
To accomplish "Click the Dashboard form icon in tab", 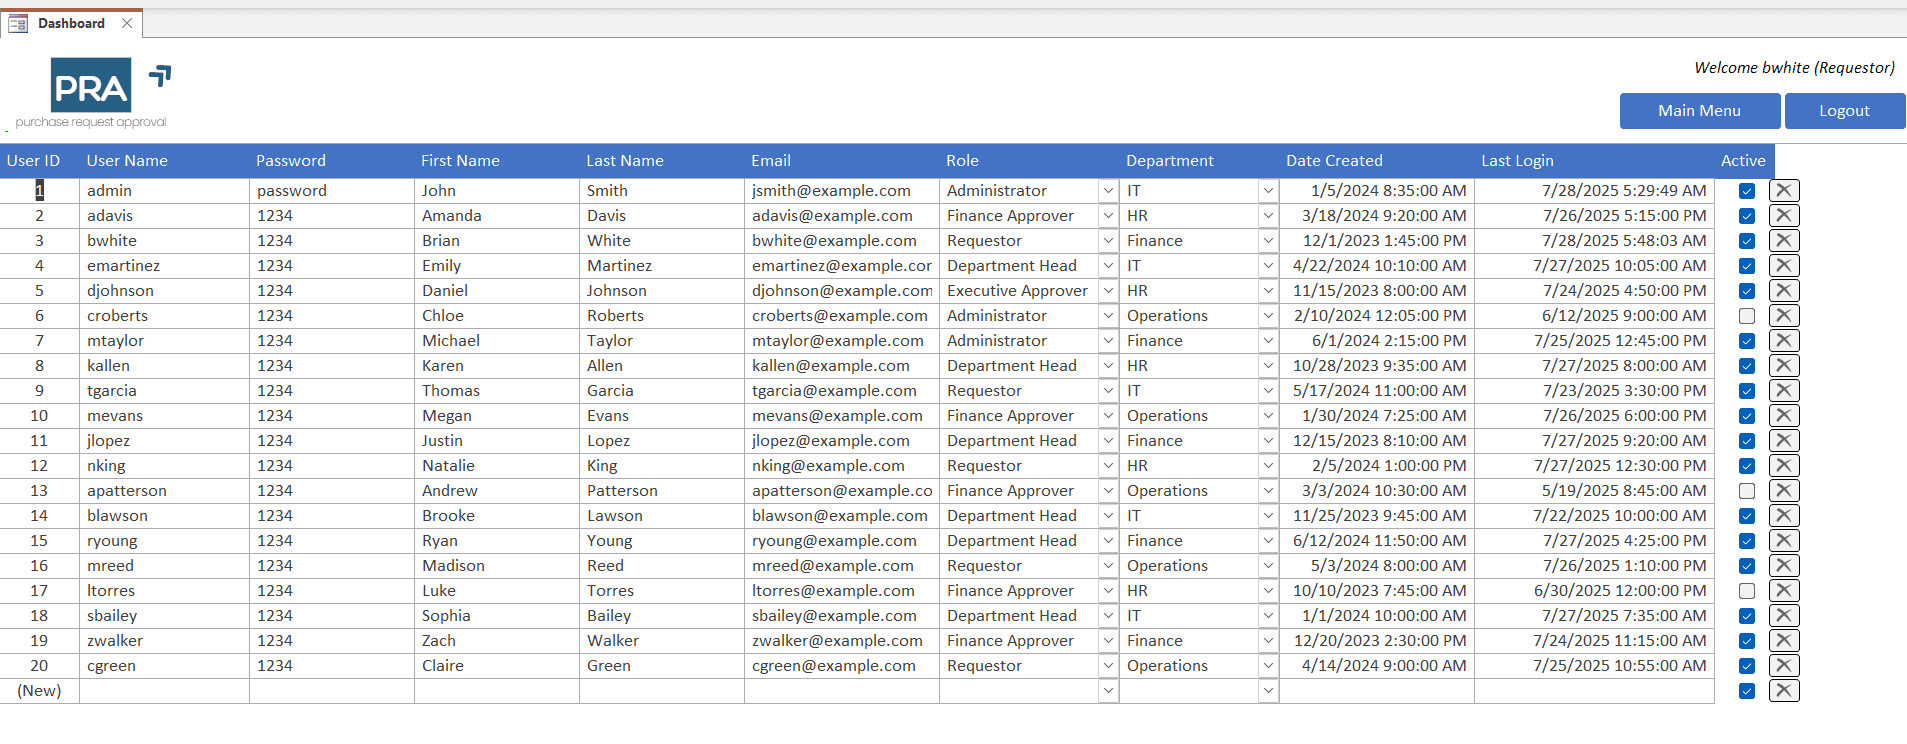I will coord(18,23).
